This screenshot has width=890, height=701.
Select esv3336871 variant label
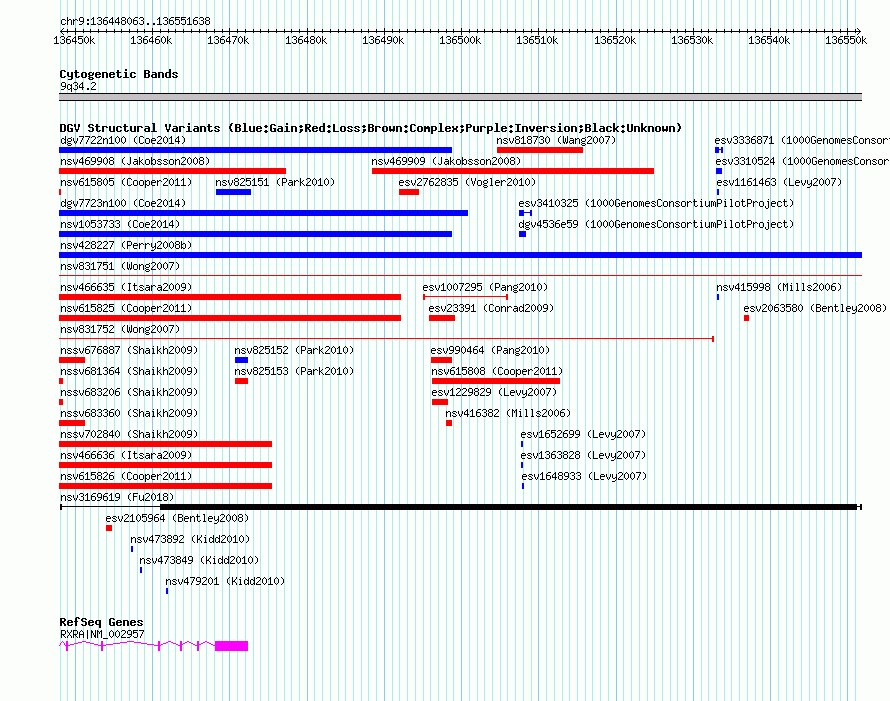click(802, 140)
